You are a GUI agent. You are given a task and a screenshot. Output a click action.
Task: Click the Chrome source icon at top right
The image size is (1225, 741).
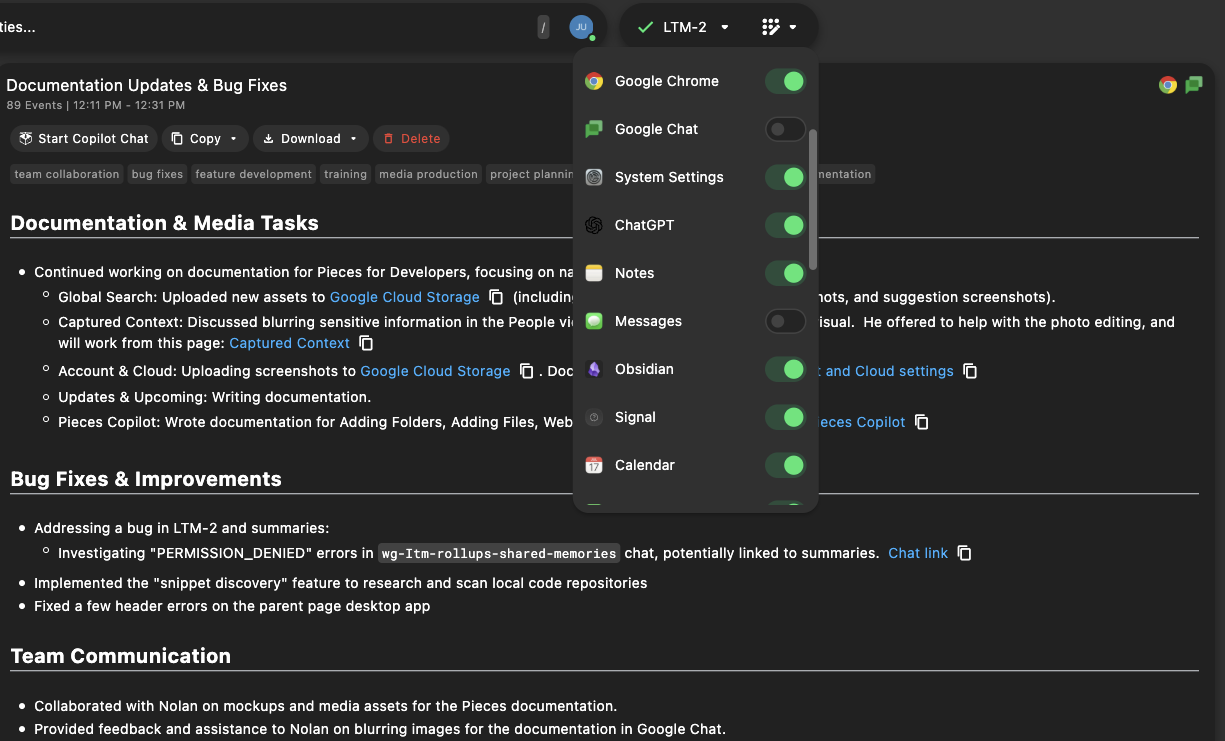click(1167, 85)
